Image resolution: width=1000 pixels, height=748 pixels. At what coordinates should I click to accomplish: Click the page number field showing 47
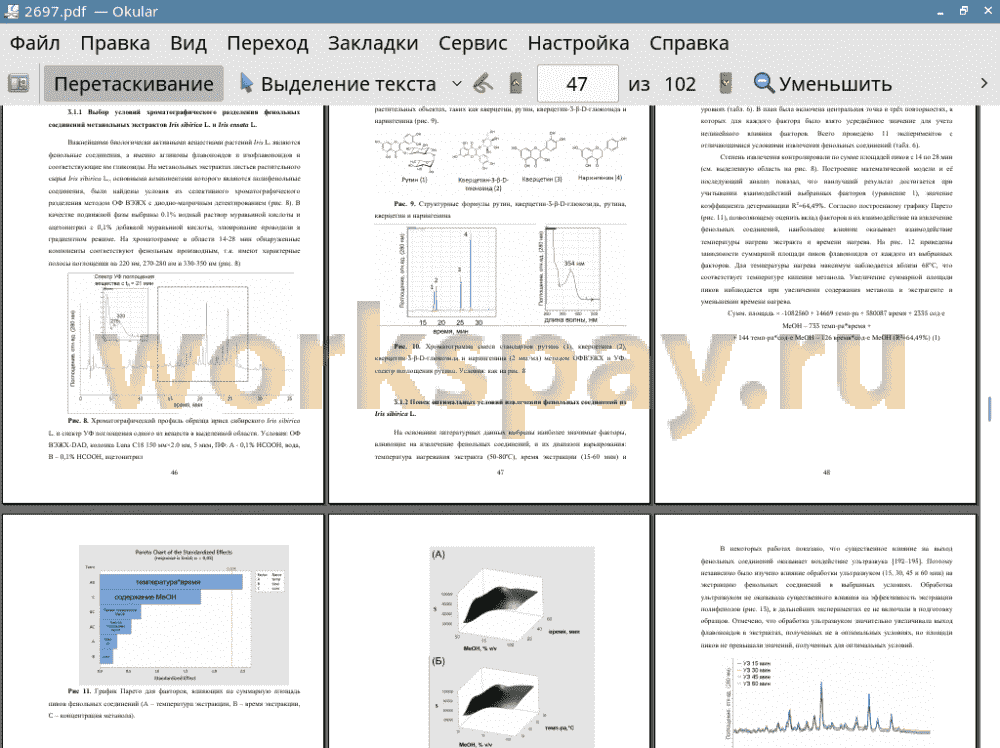click(x=577, y=84)
